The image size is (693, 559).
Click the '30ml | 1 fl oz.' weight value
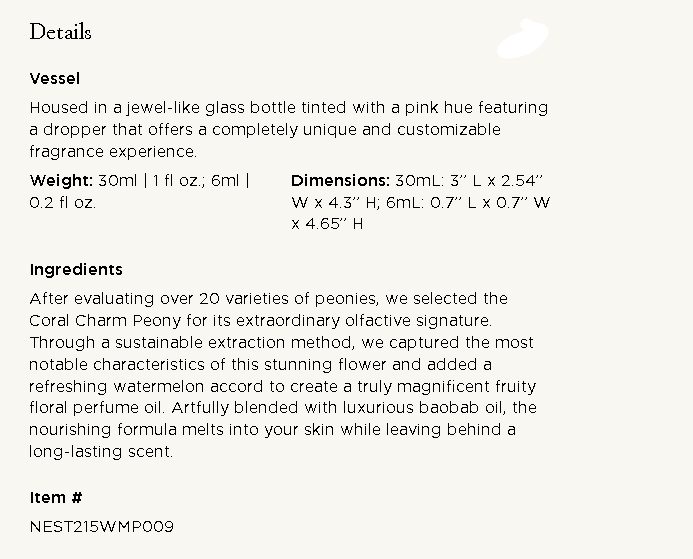click(x=154, y=181)
